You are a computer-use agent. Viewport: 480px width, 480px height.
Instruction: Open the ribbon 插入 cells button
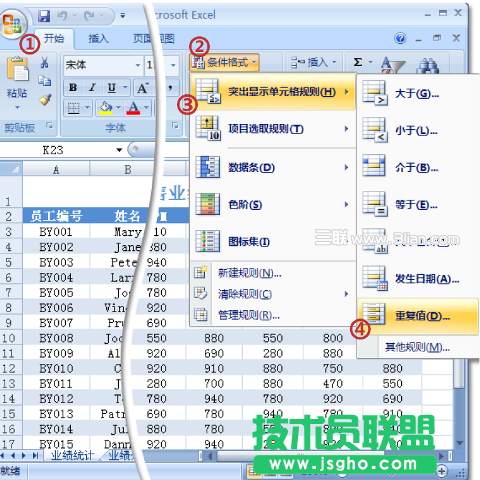(x=313, y=62)
